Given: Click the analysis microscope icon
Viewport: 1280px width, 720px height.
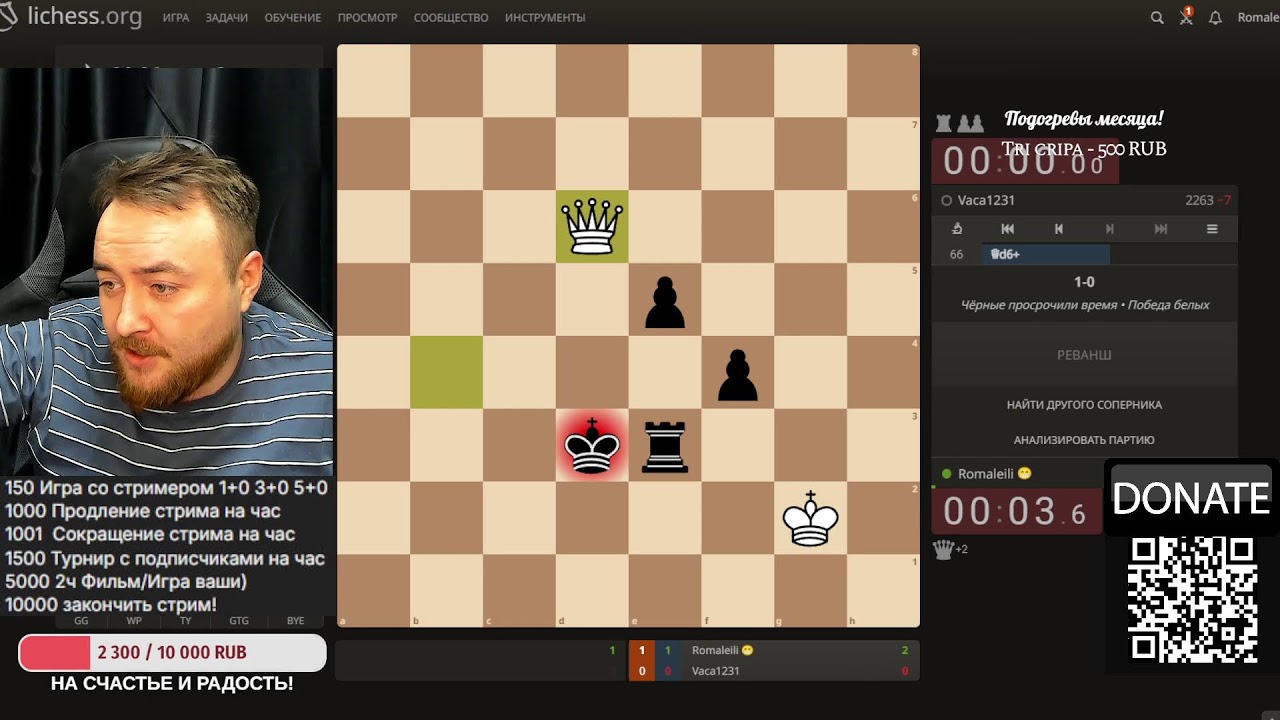Looking at the screenshot, I should (x=957, y=229).
